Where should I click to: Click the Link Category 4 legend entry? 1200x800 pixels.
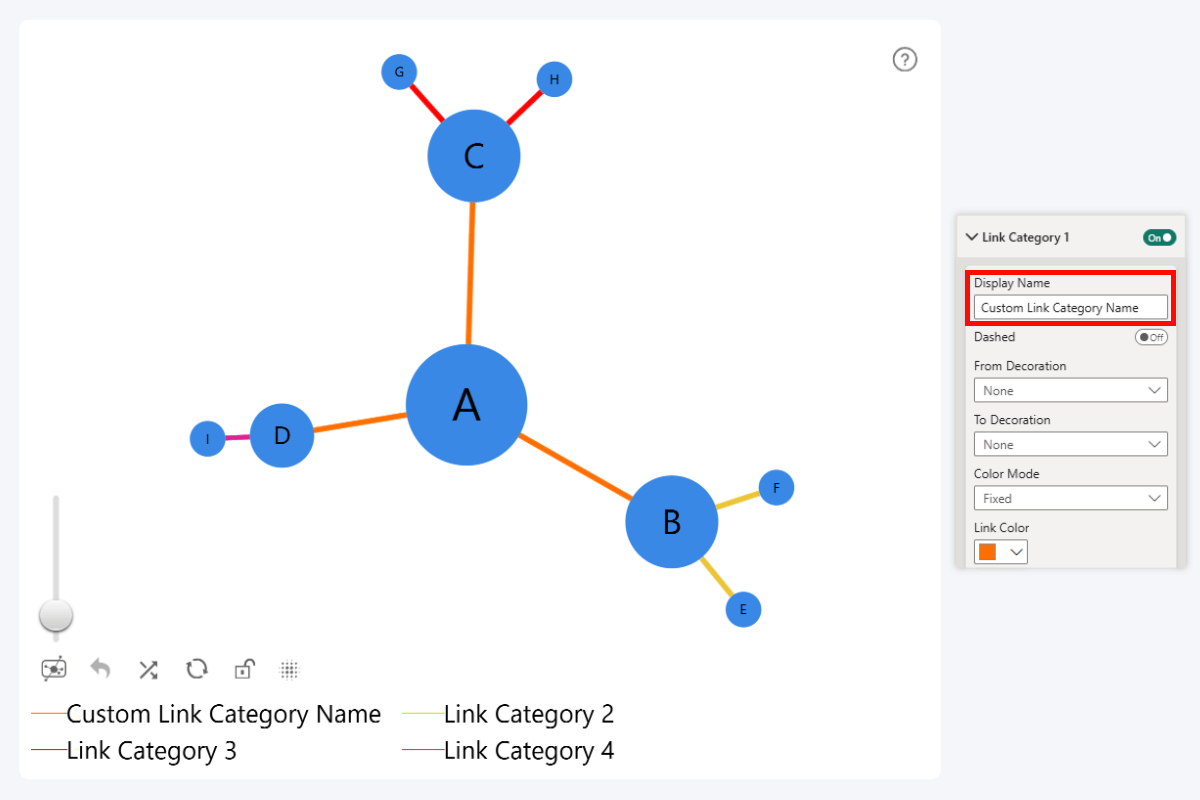pos(528,750)
